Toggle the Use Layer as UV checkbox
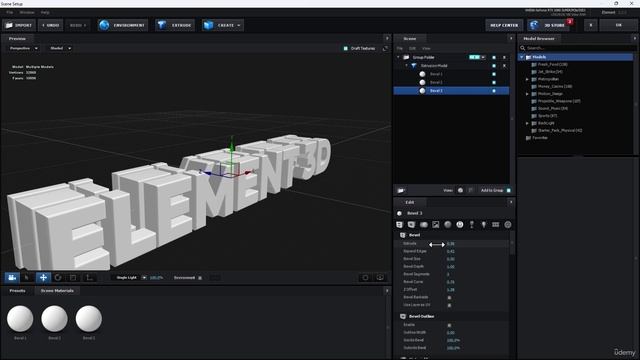Screen dimensions: 640x360 (449, 305)
